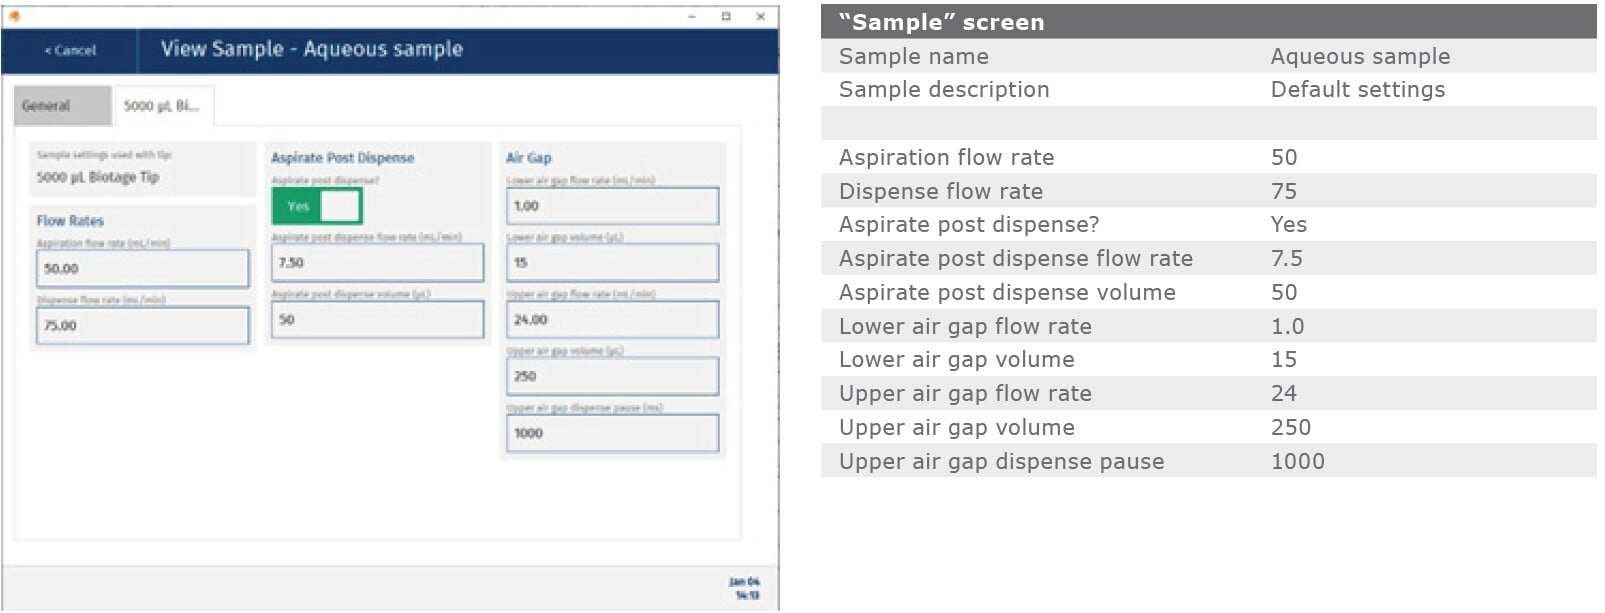Viewport: 1605px width, 613px height.
Task: Click the Upper air gap flow rate field
Action: pos(612,320)
